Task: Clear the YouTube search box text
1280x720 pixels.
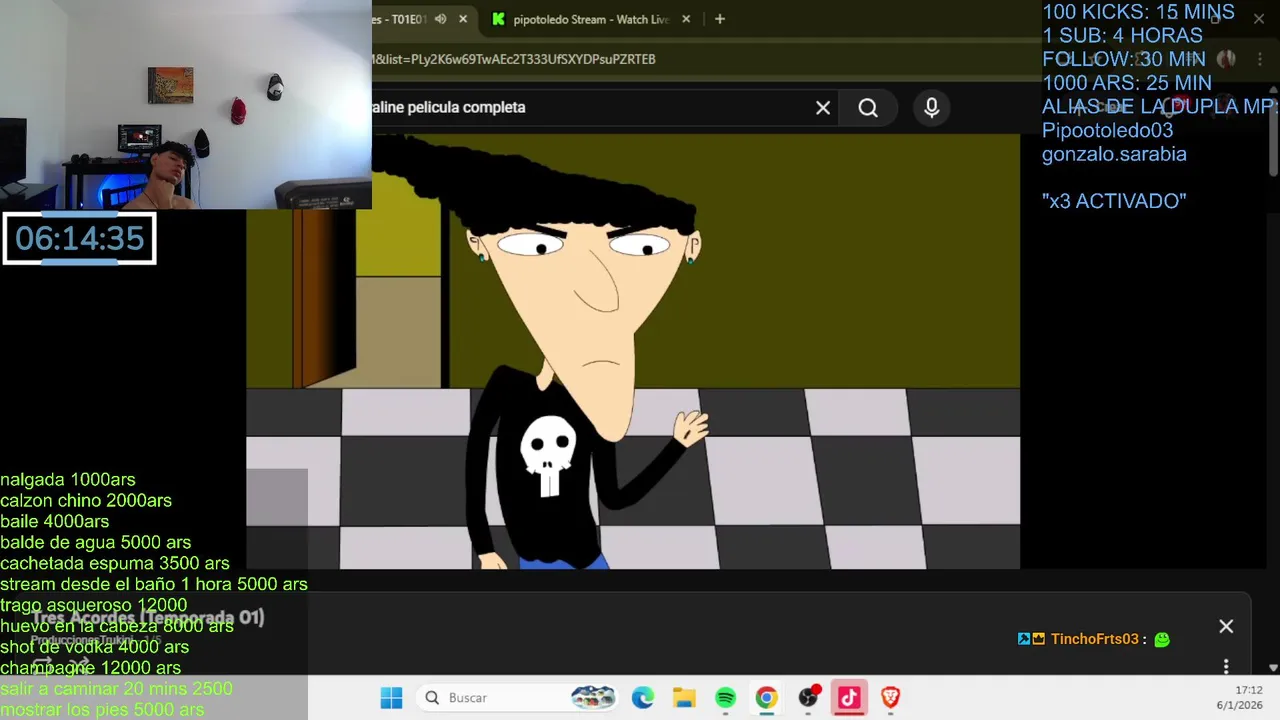Action: [x=823, y=108]
